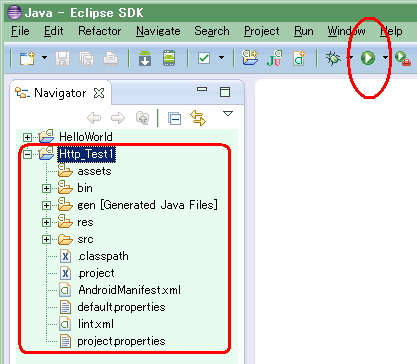Close the Navigator view tab
The height and width of the screenshot is (364, 417).
pyautogui.click(x=99, y=93)
